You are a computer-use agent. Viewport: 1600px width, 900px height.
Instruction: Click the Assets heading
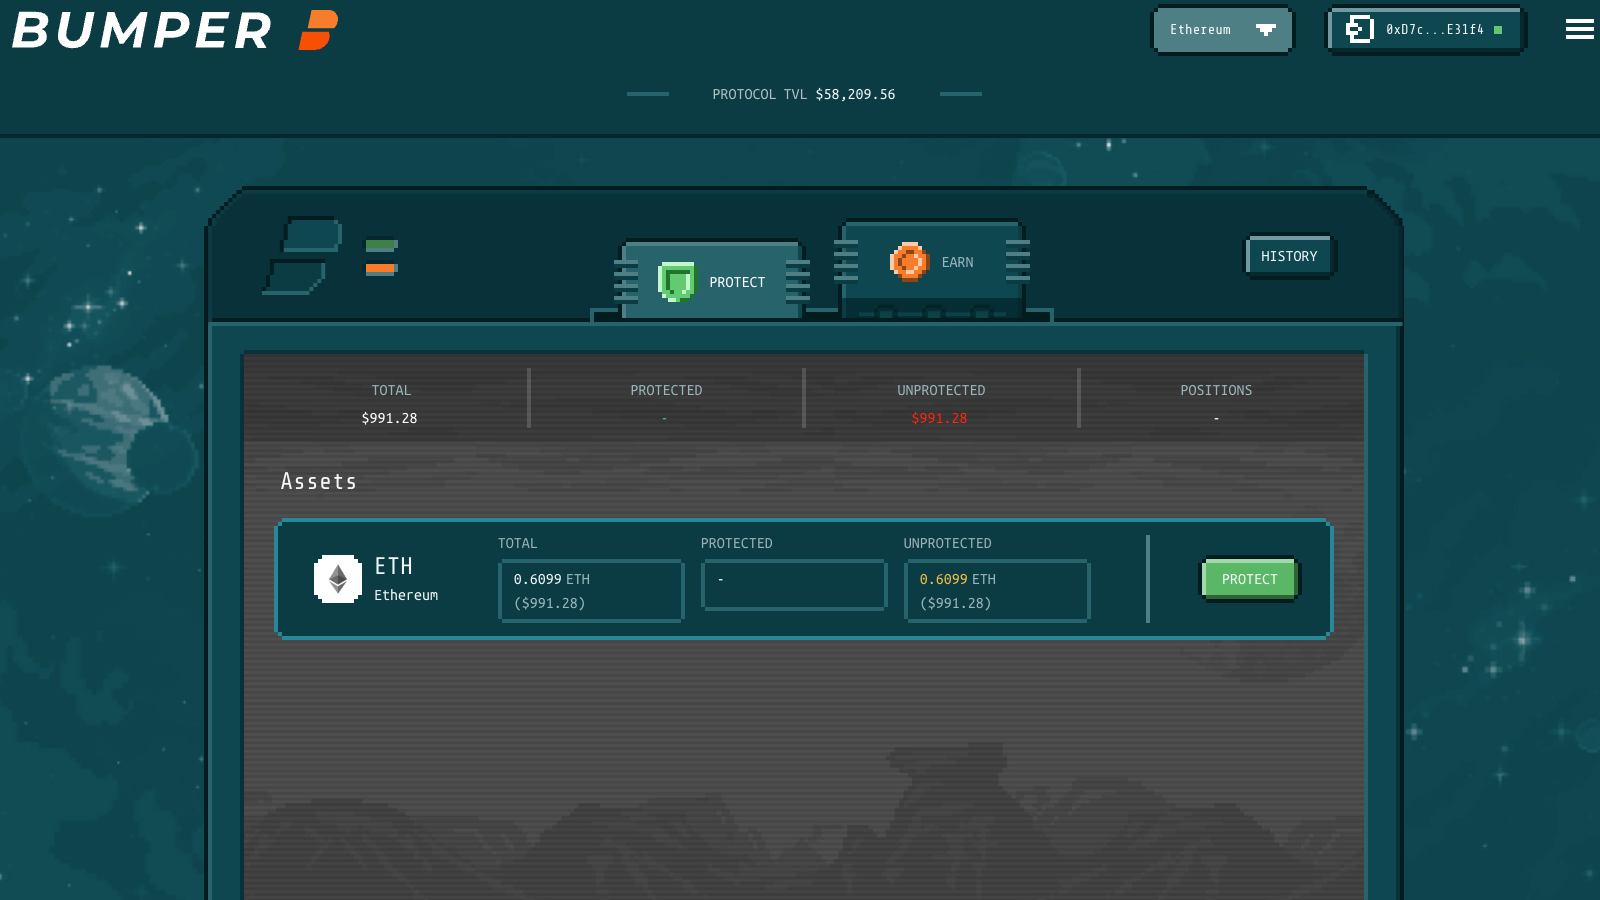coord(319,482)
